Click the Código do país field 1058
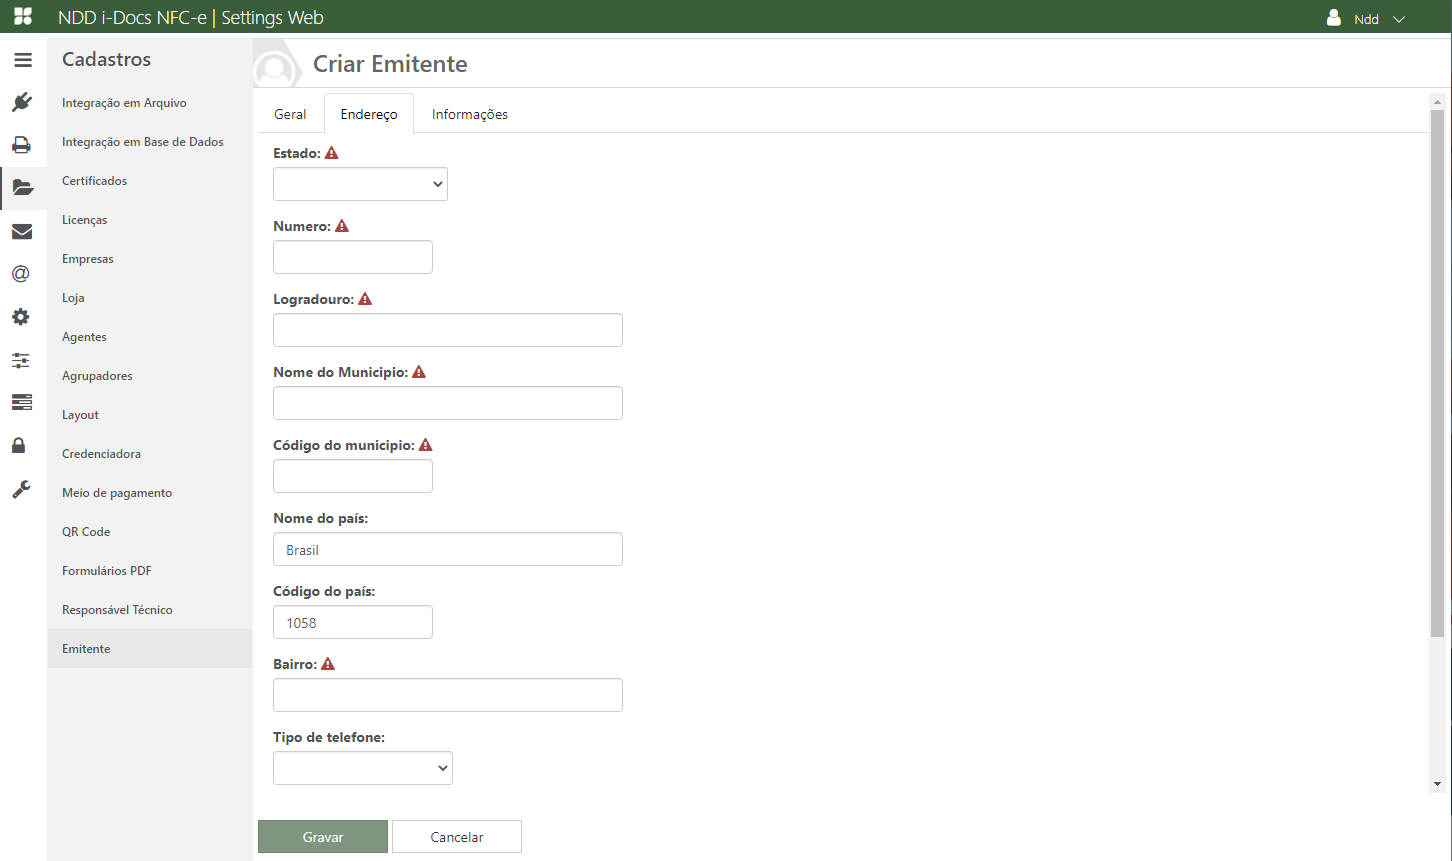The width and height of the screenshot is (1452, 861). point(353,622)
